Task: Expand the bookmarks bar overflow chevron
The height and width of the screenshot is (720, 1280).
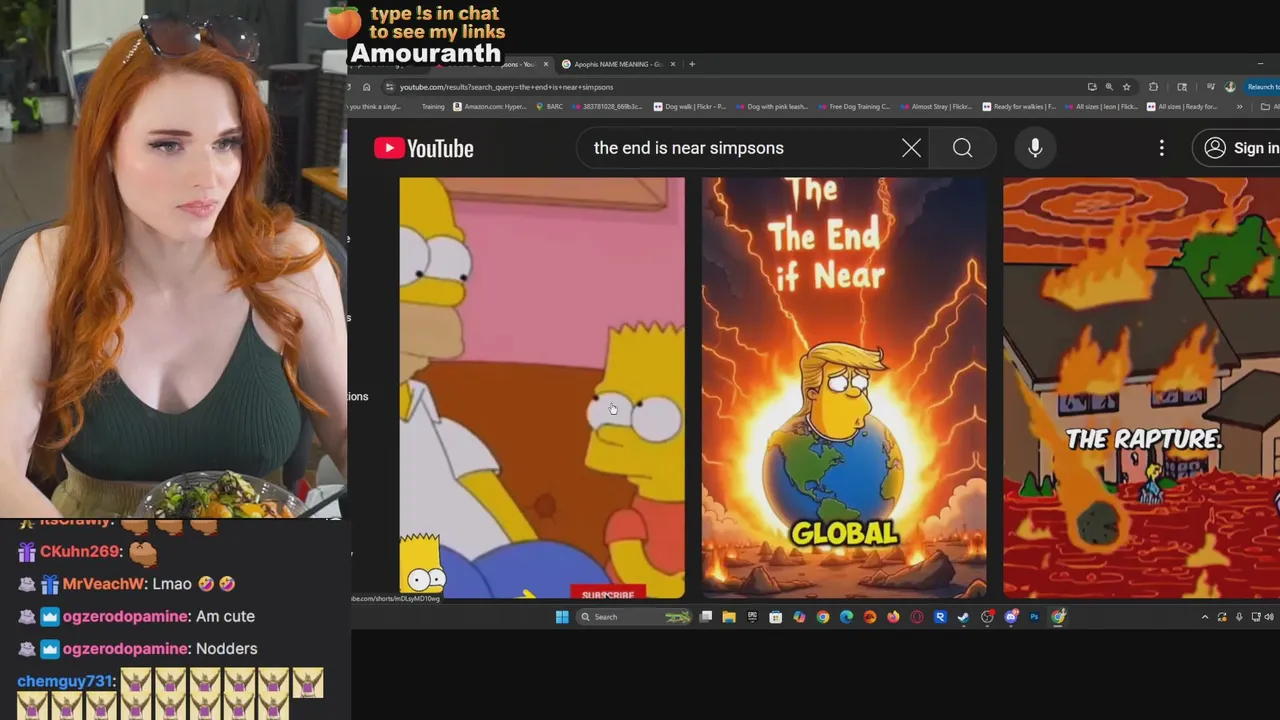Action: pos(1239,107)
